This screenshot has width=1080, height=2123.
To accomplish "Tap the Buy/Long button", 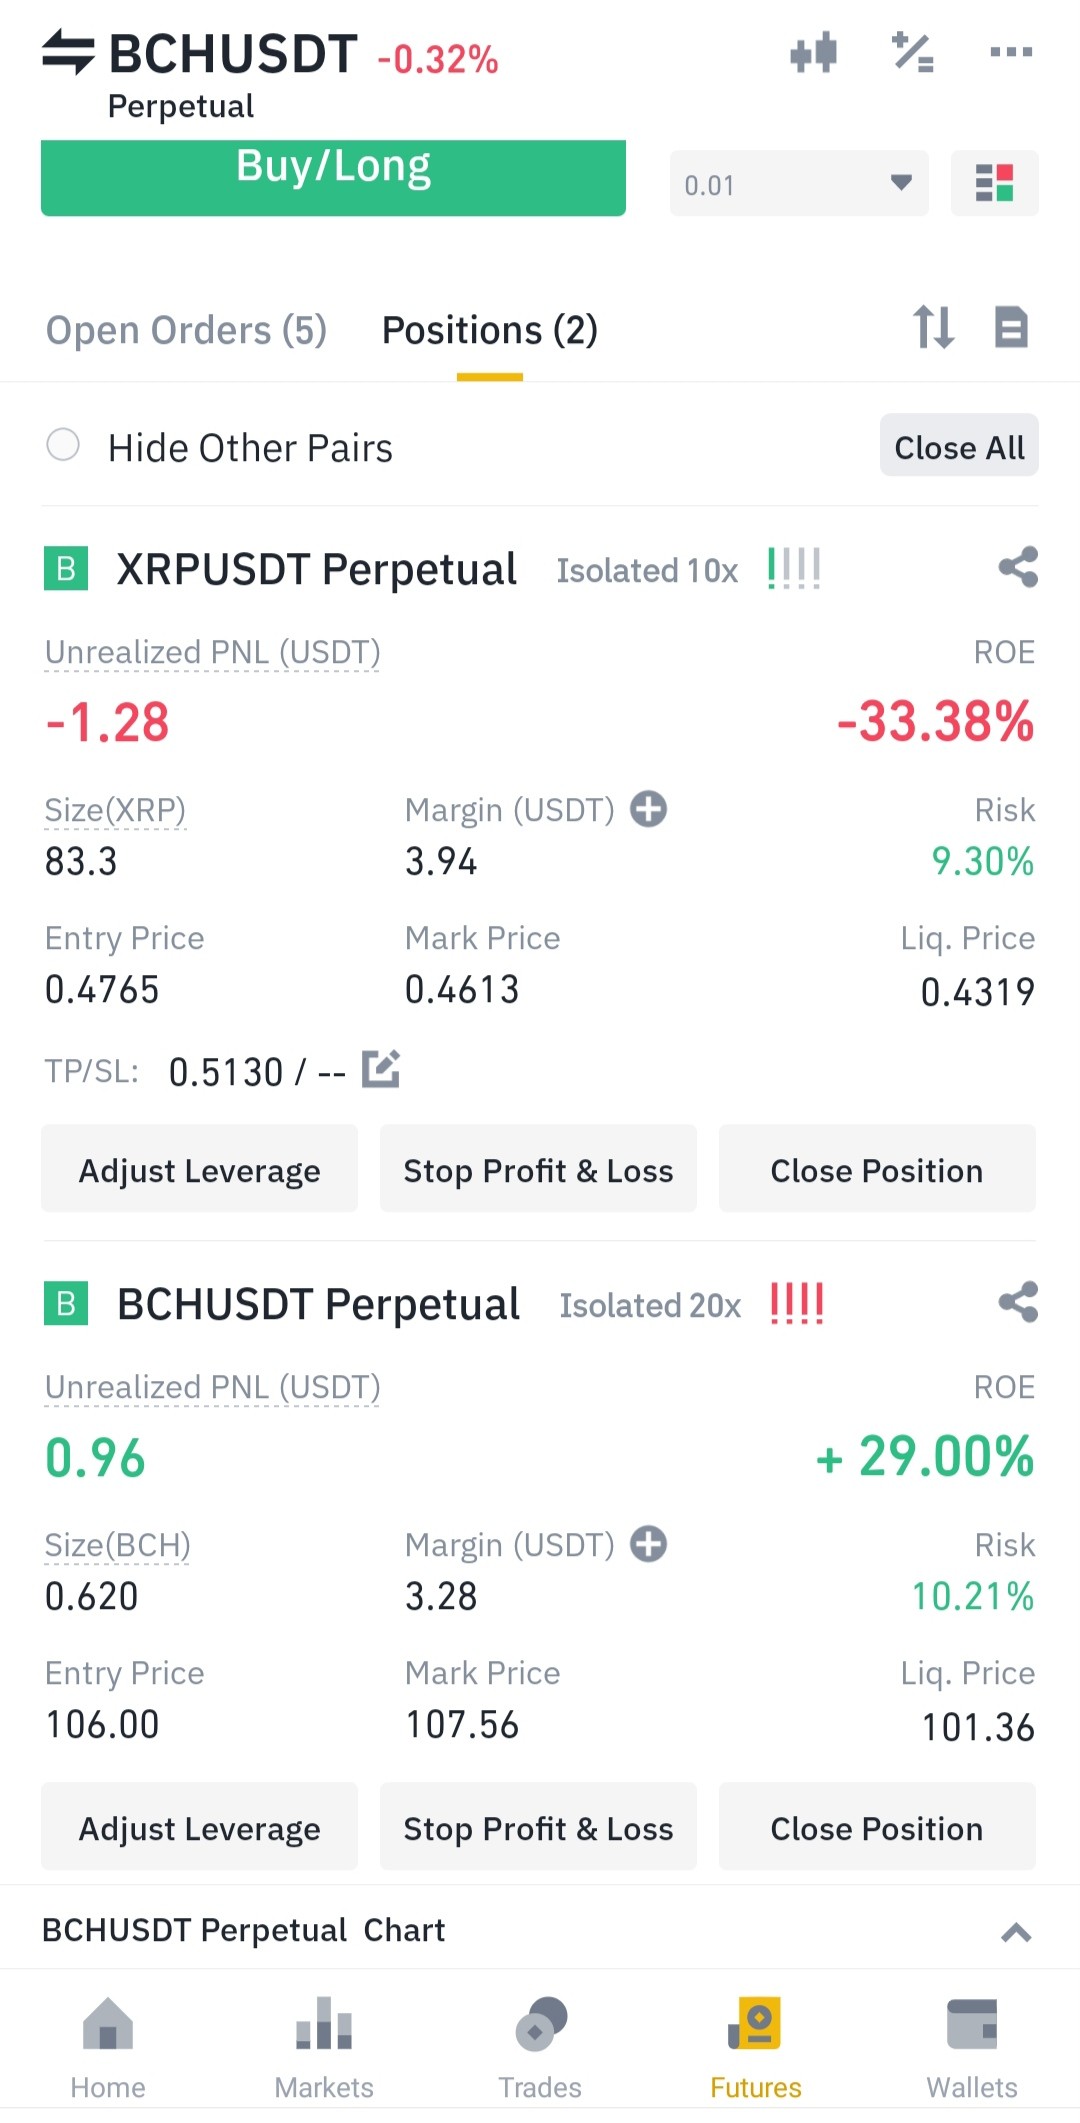I will (x=333, y=177).
